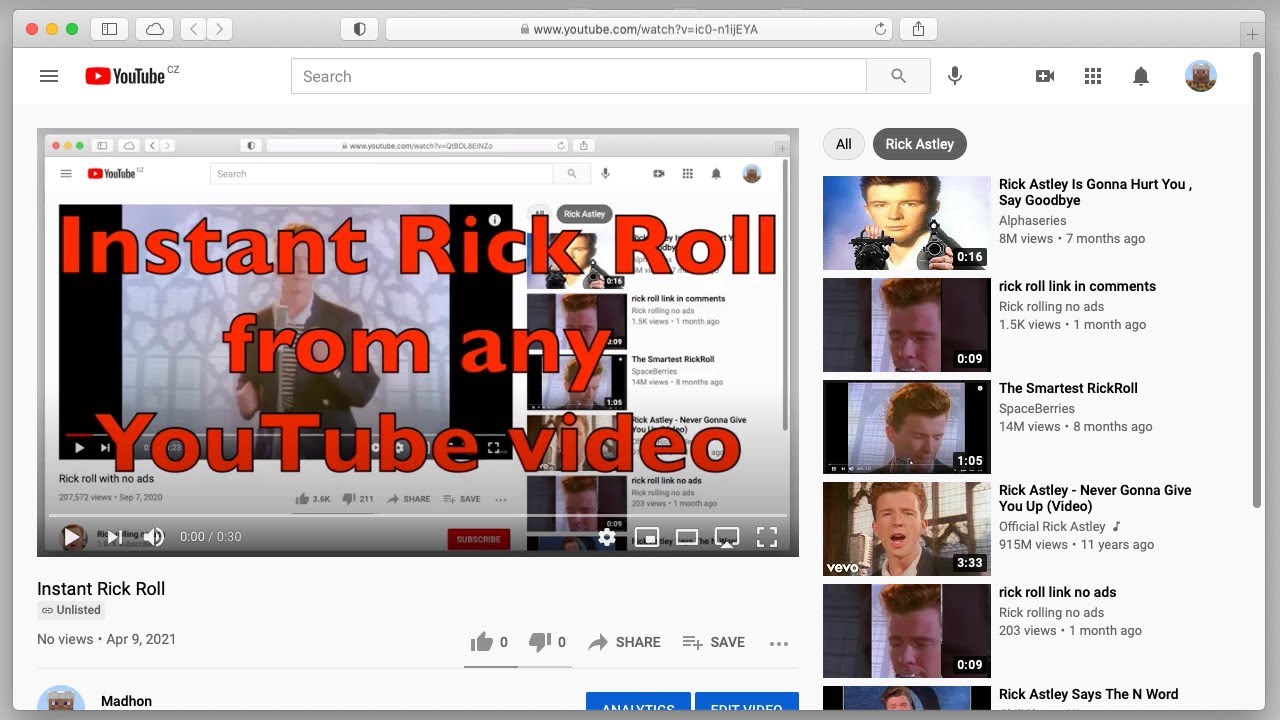
Task: Open 'rick roll link in comments' video title
Action: (1077, 286)
